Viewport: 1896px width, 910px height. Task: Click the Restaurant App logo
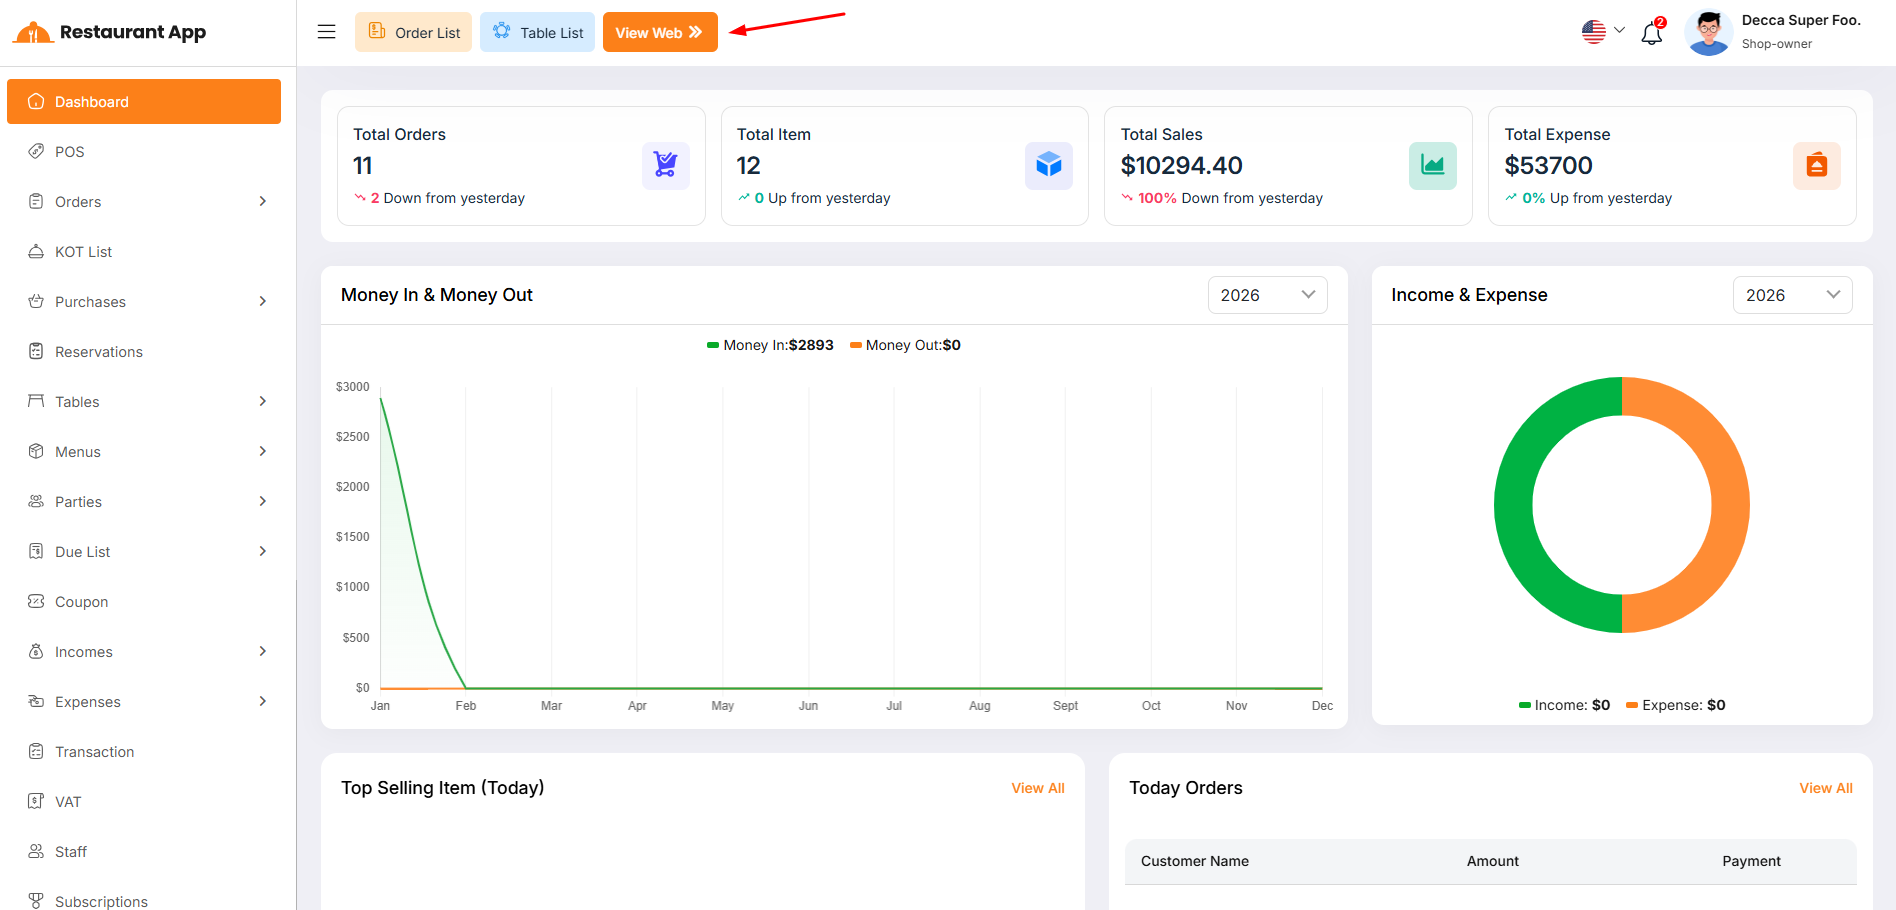(x=110, y=32)
